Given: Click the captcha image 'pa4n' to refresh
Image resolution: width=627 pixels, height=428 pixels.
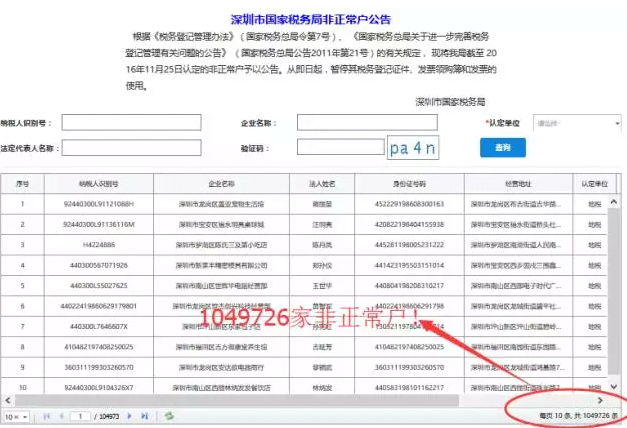Looking at the screenshot, I should [x=413, y=148].
